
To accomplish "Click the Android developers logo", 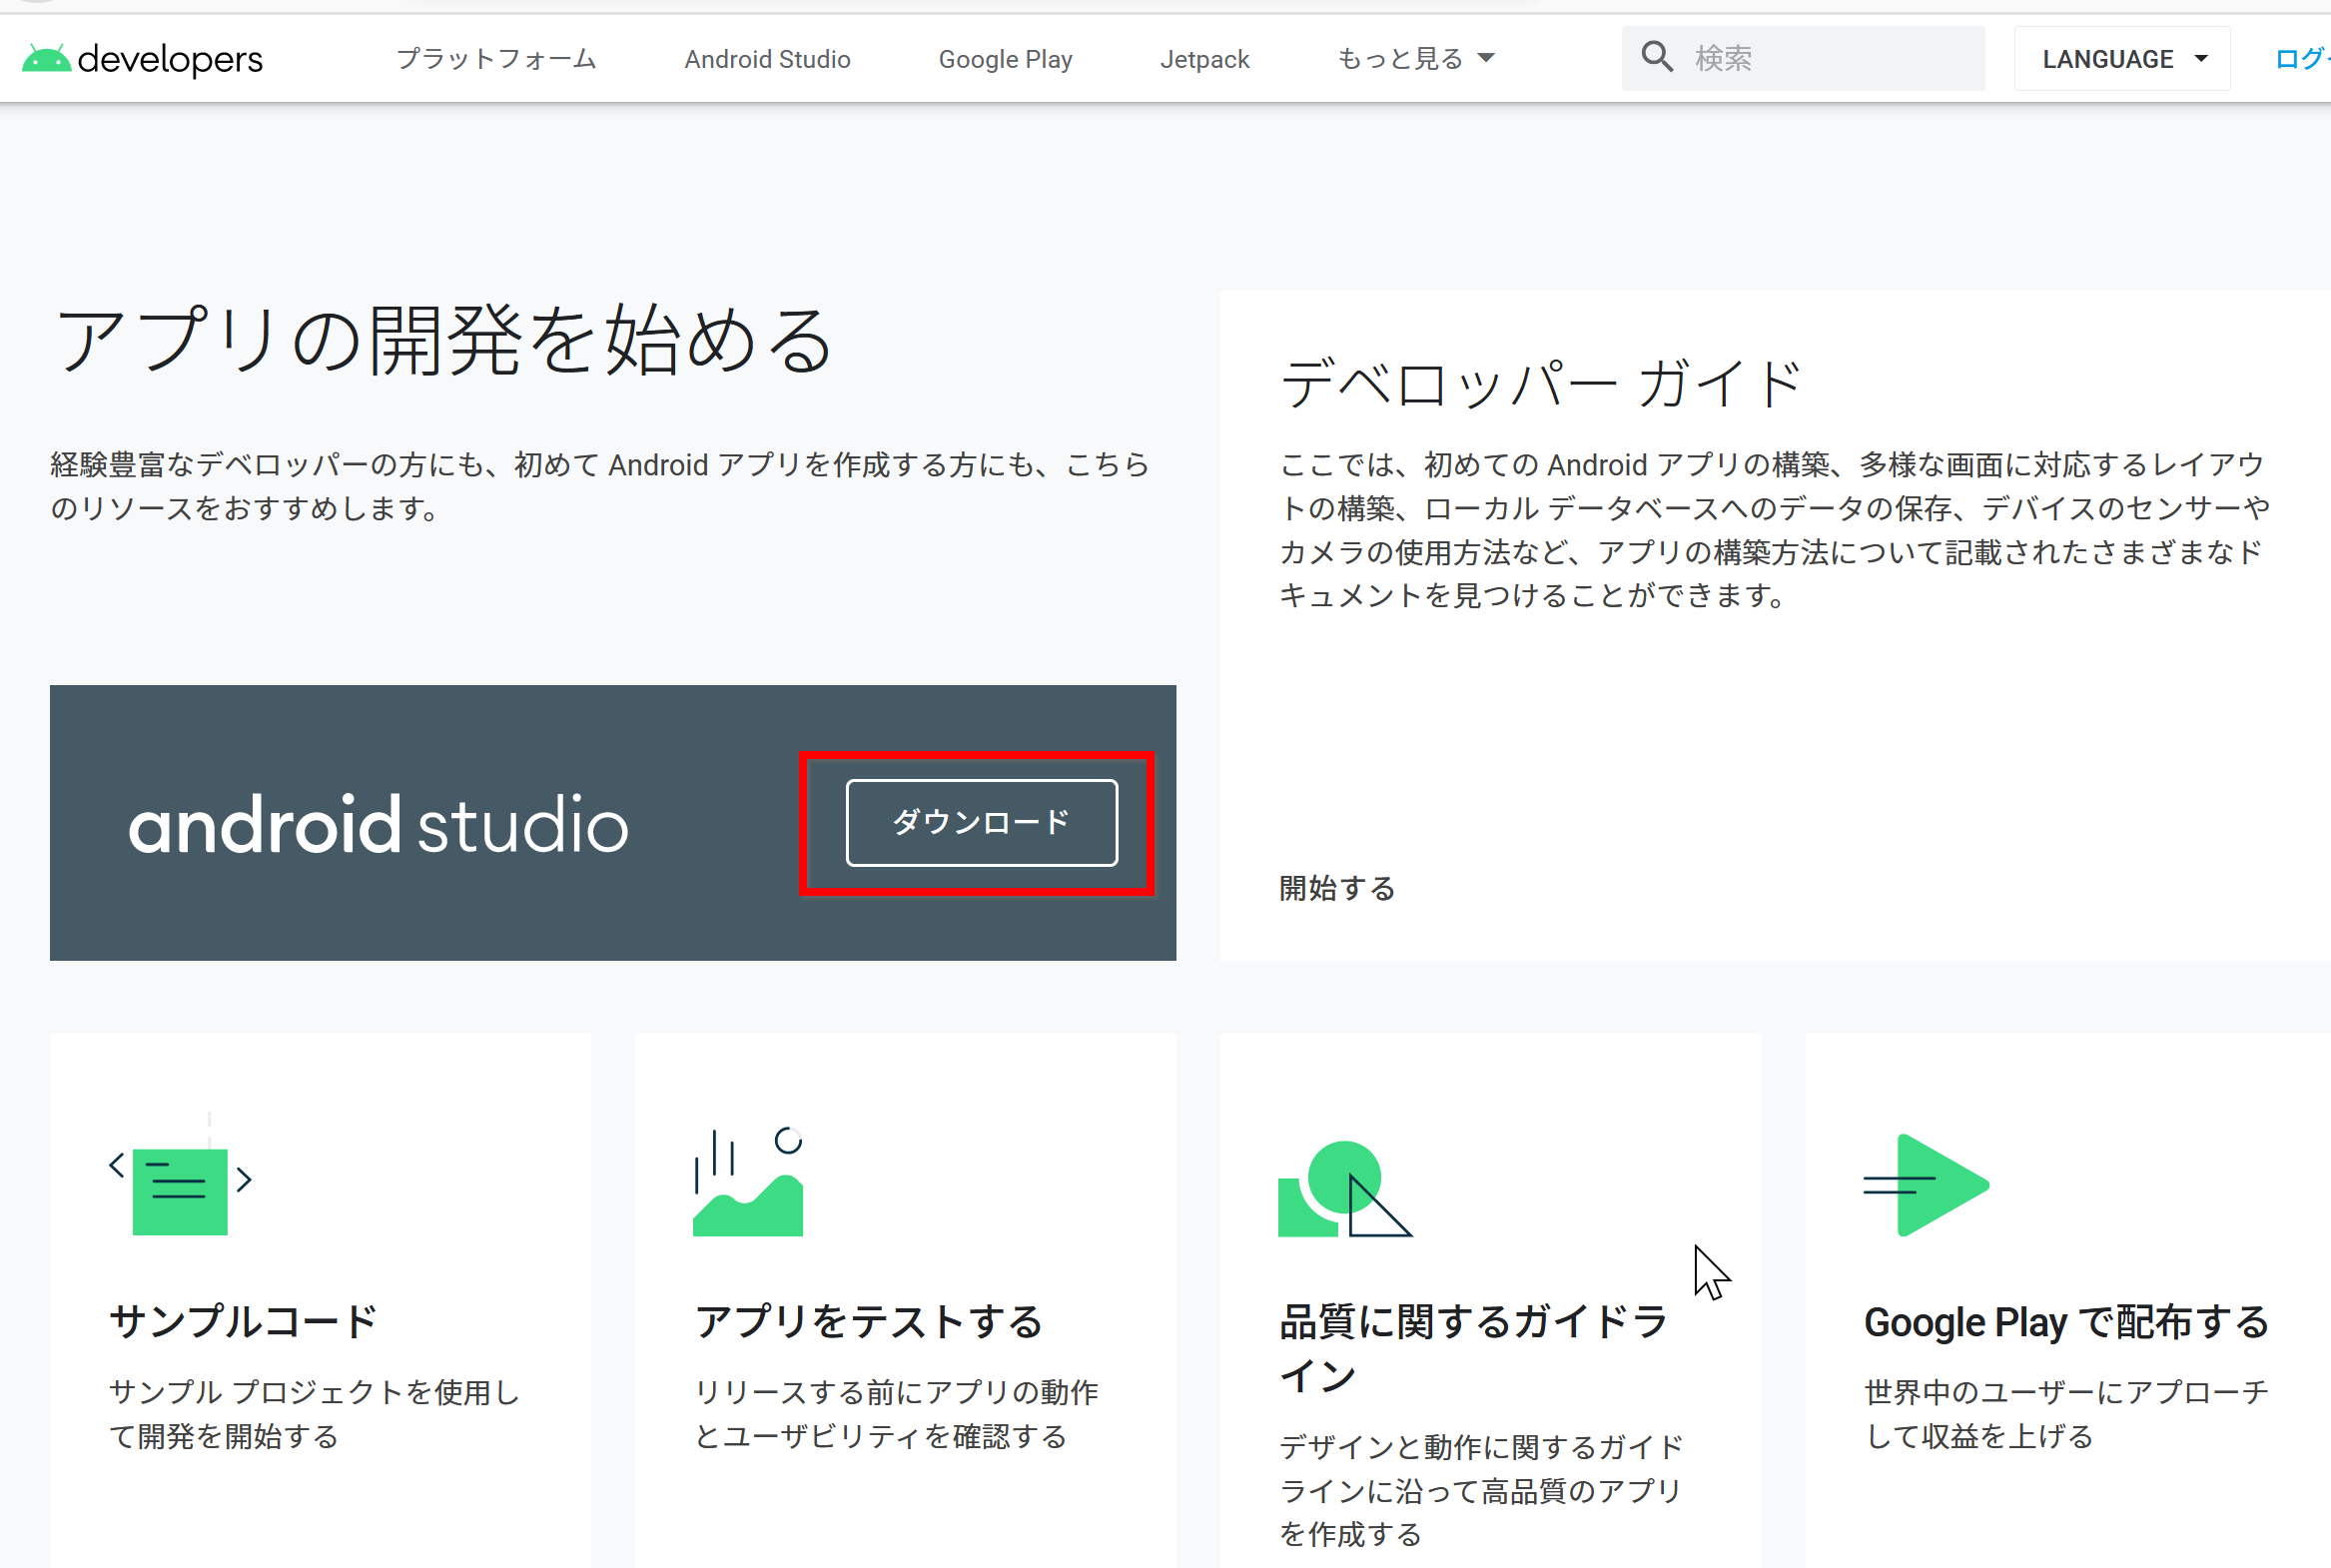I will (142, 59).
